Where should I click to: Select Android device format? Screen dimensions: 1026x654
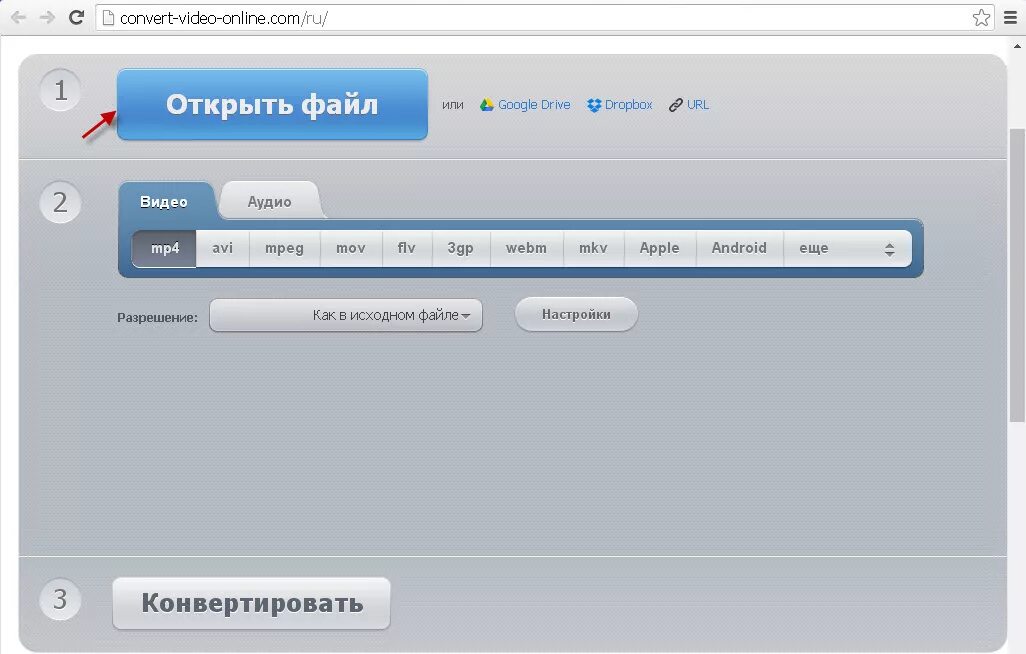(739, 248)
